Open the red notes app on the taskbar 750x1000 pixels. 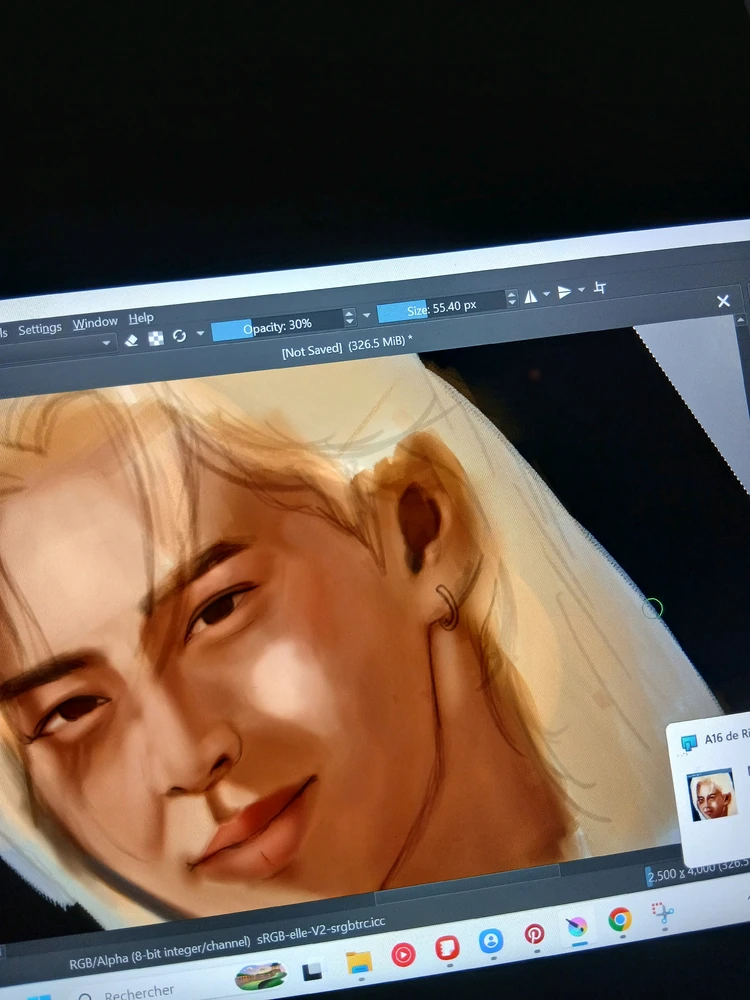(447, 948)
